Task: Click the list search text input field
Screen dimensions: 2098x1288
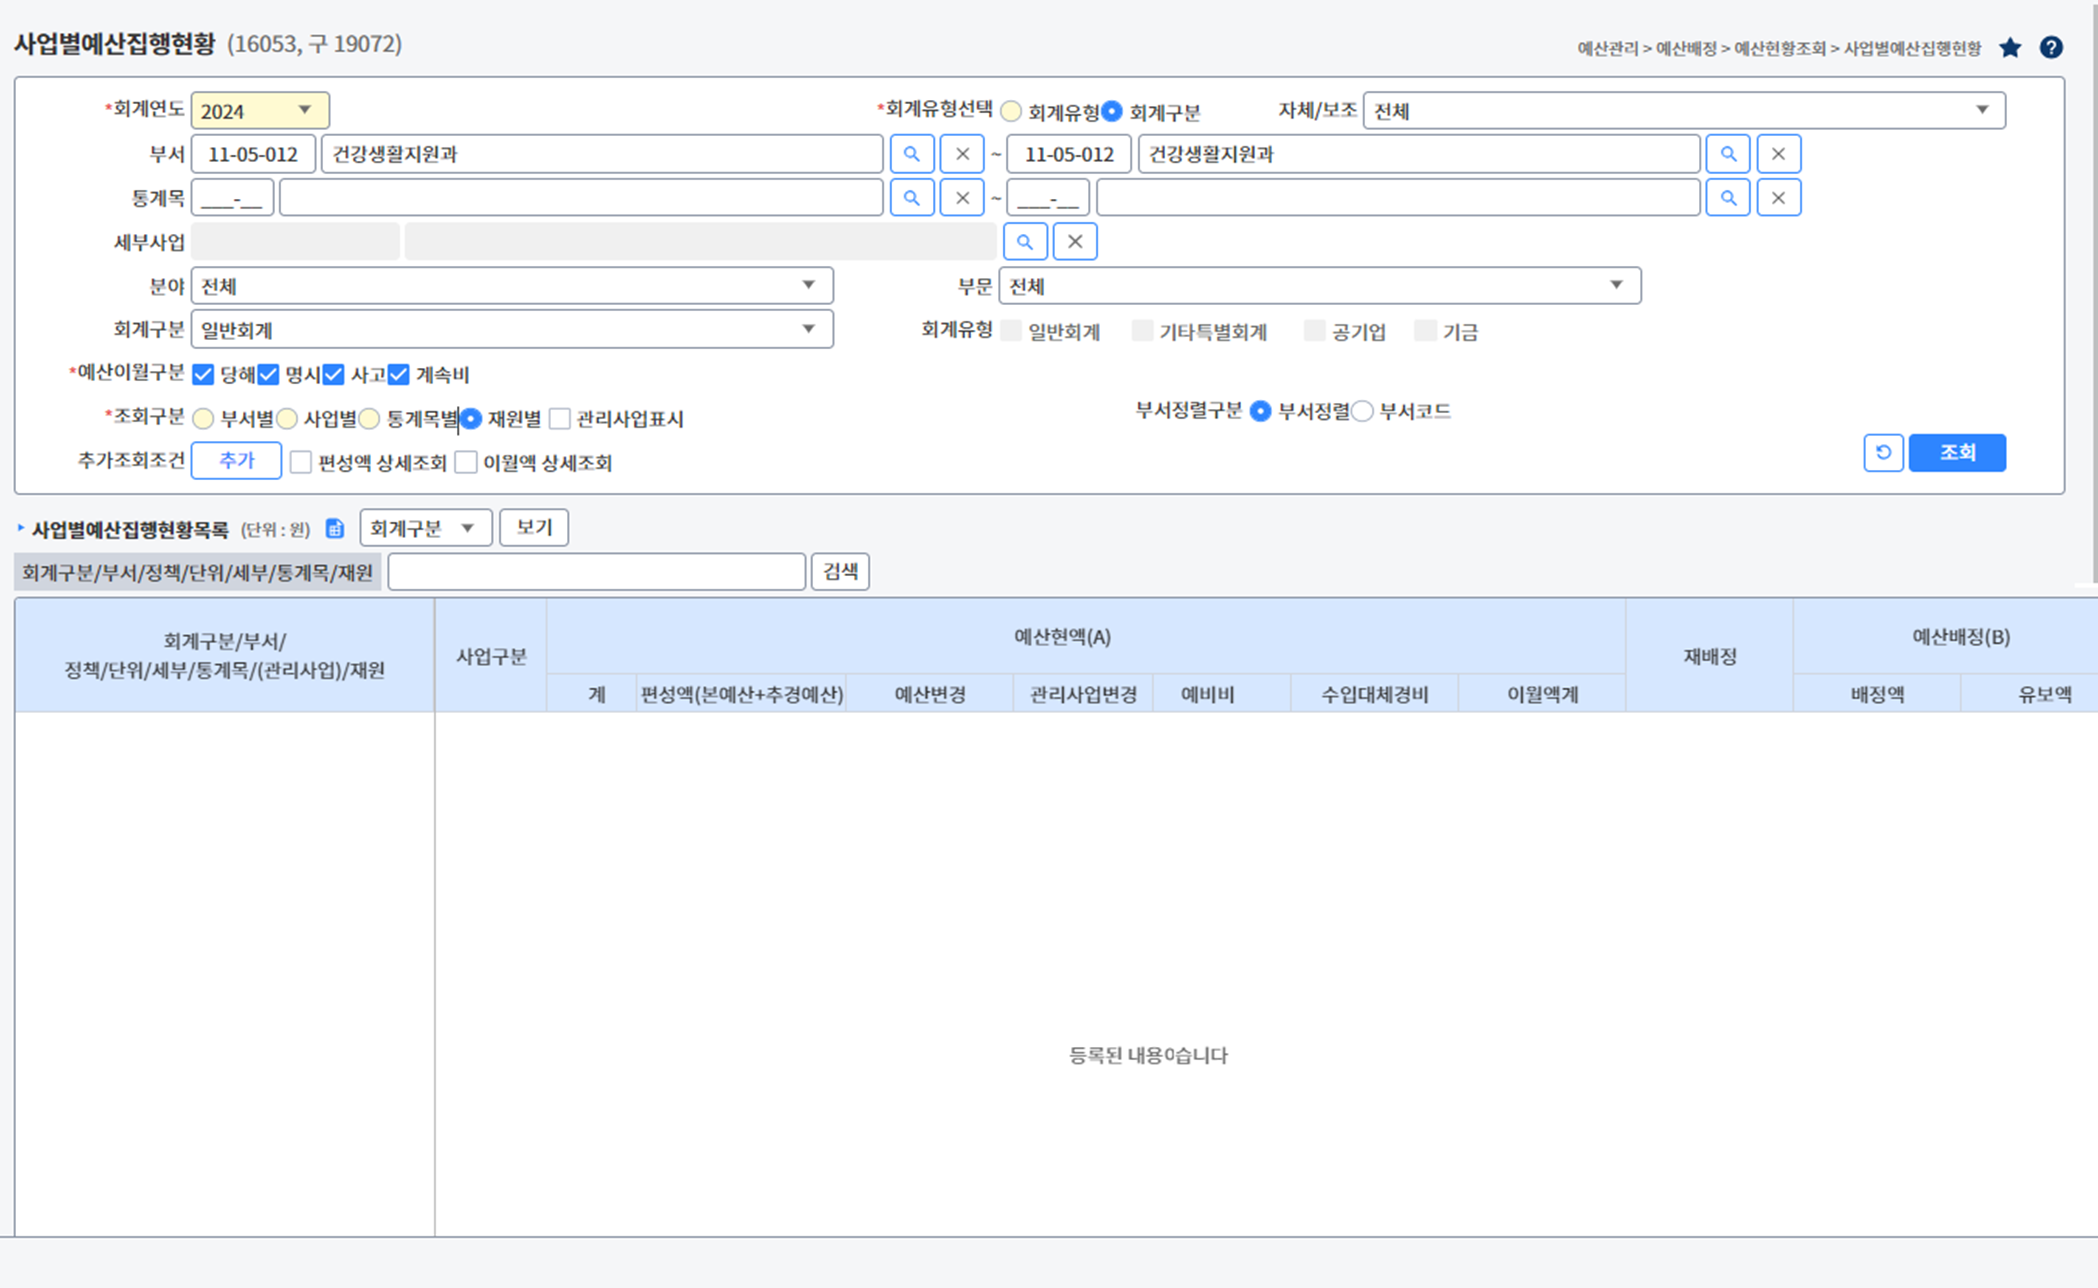Action: point(596,572)
